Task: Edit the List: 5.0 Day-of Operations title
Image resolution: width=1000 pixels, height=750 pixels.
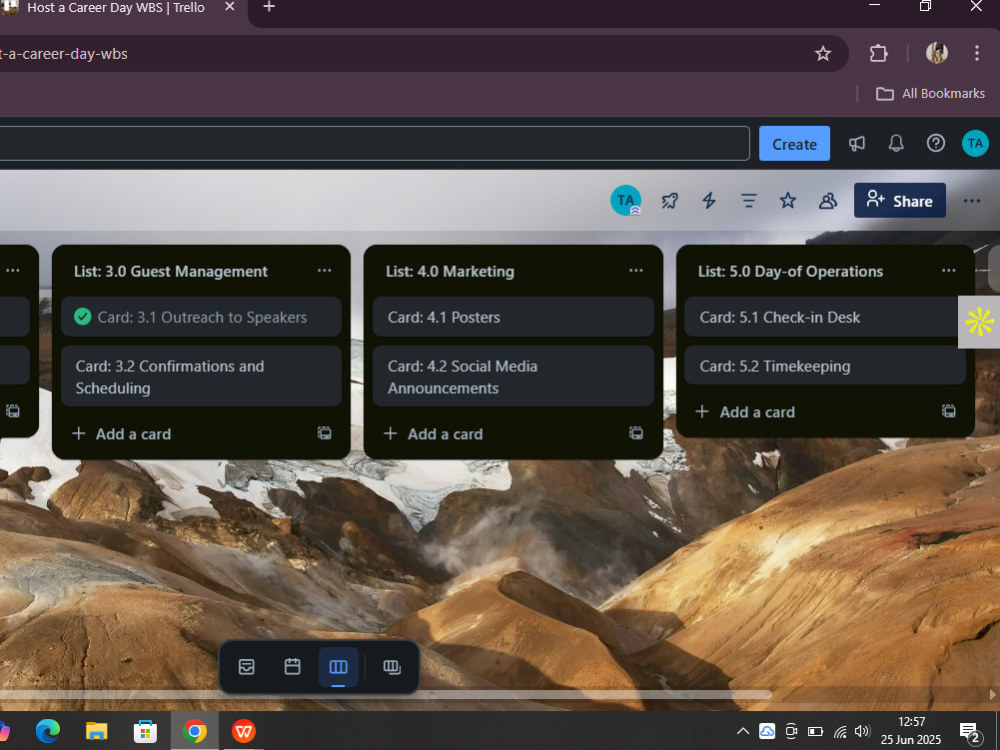Action: pos(790,271)
